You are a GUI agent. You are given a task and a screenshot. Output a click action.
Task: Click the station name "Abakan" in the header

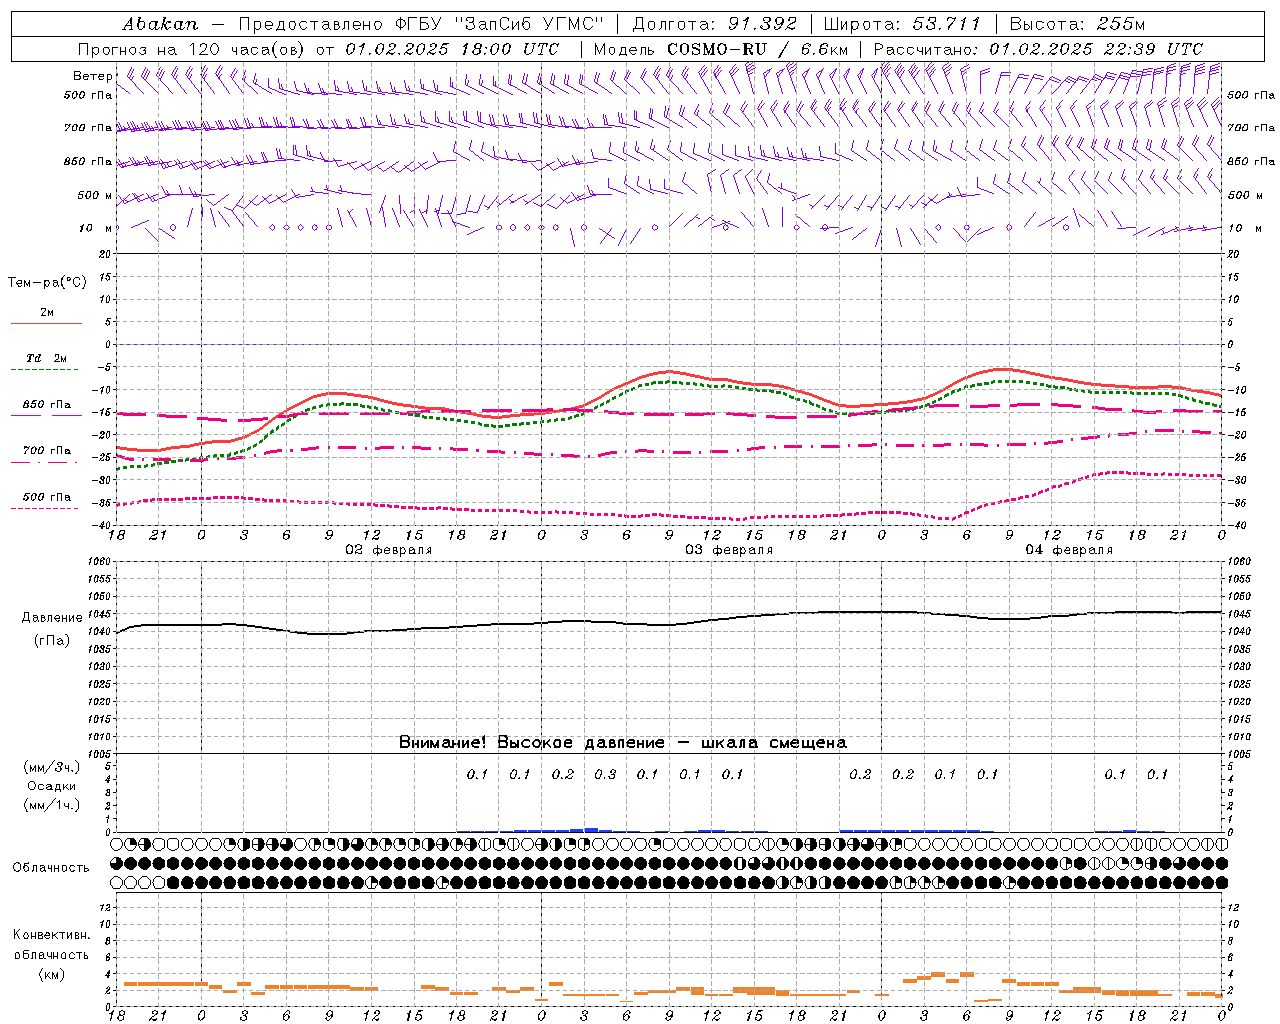pos(160,23)
